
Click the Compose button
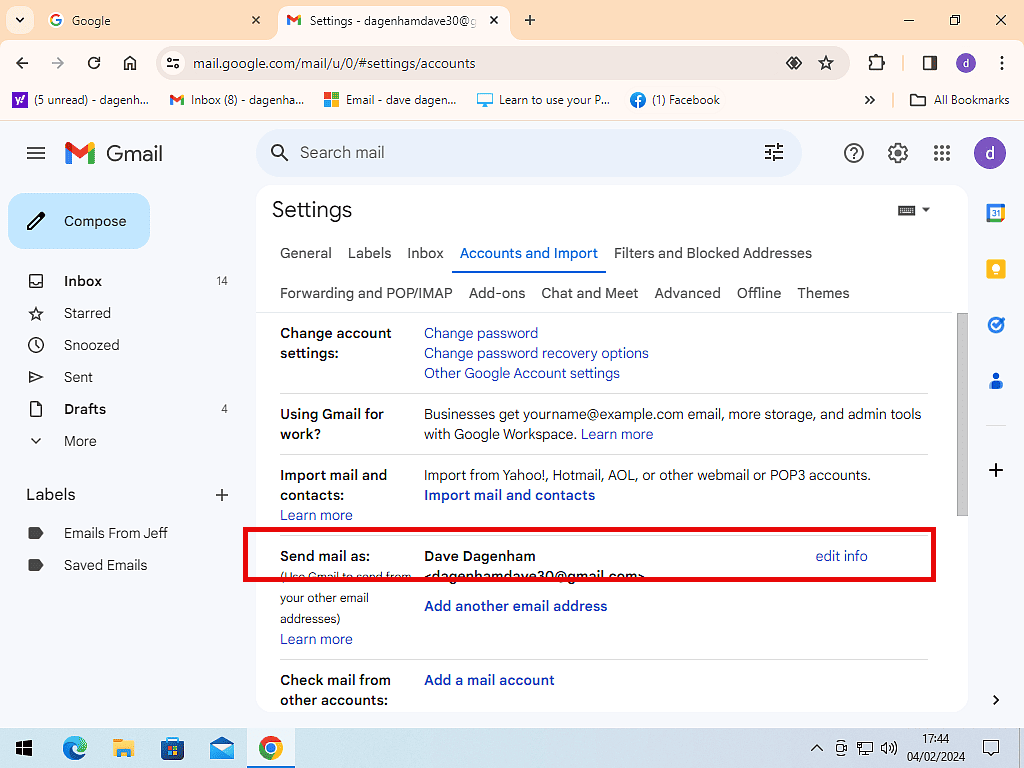click(x=79, y=221)
